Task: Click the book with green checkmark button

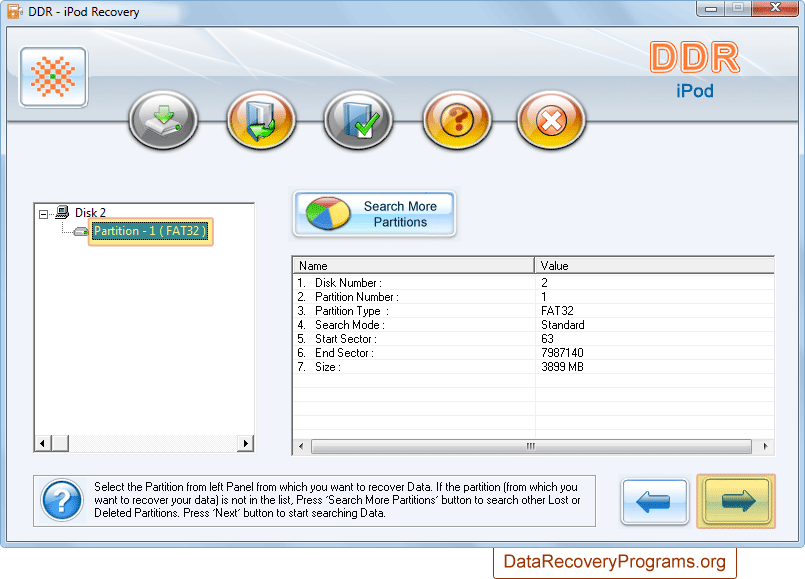Action: (358, 121)
